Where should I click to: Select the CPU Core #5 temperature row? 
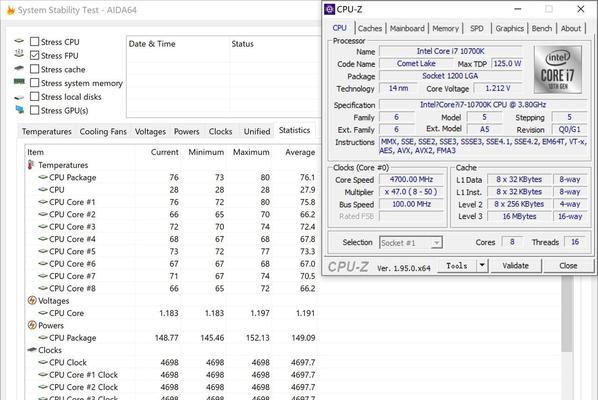click(172, 252)
